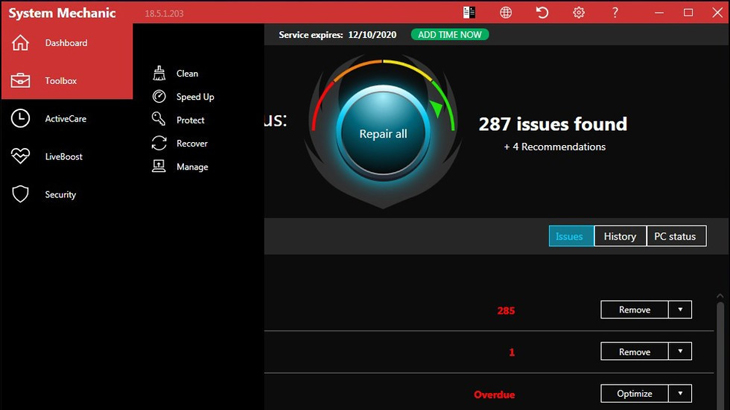Switch to the Issues tab
Screen dimensions: 730x410
[x=571, y=236]
